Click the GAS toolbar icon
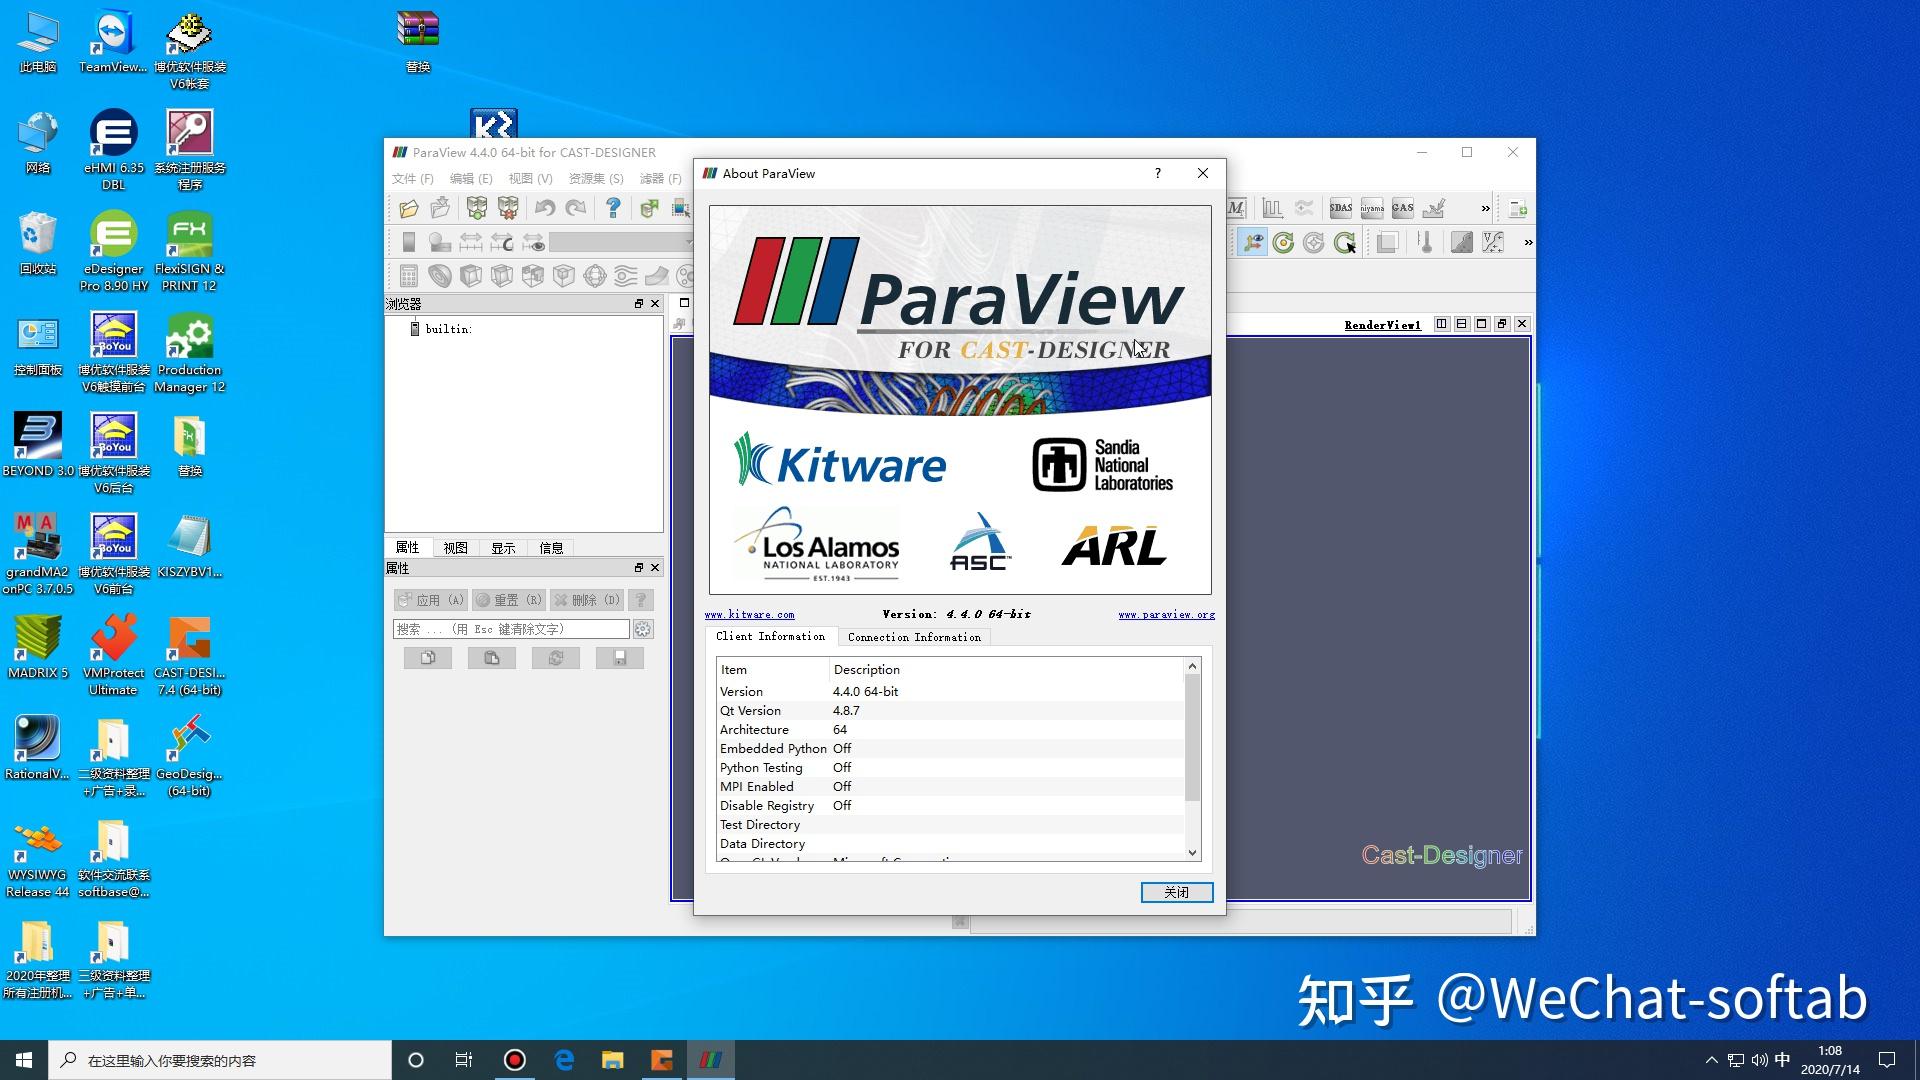Viewport: 1920px width, 1080px height. point(1403,208)
